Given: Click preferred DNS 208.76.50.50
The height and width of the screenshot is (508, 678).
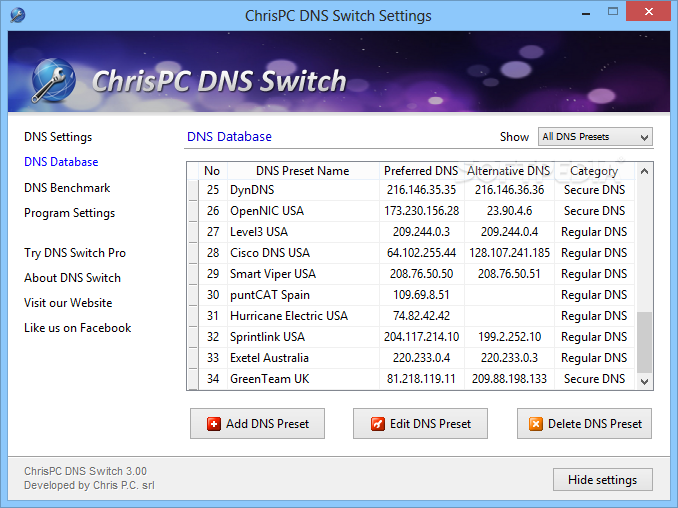Looking at the screenshot, I should [422, 274].
